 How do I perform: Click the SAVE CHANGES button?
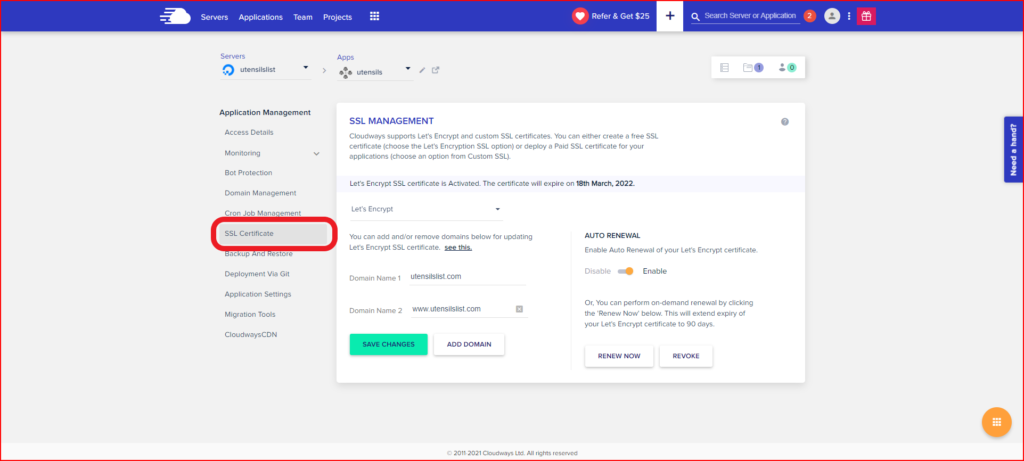pyautogui.click(x=389, y=345)
